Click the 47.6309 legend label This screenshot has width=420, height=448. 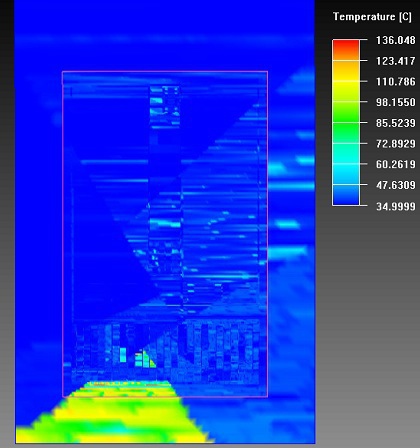click(396, 185)
